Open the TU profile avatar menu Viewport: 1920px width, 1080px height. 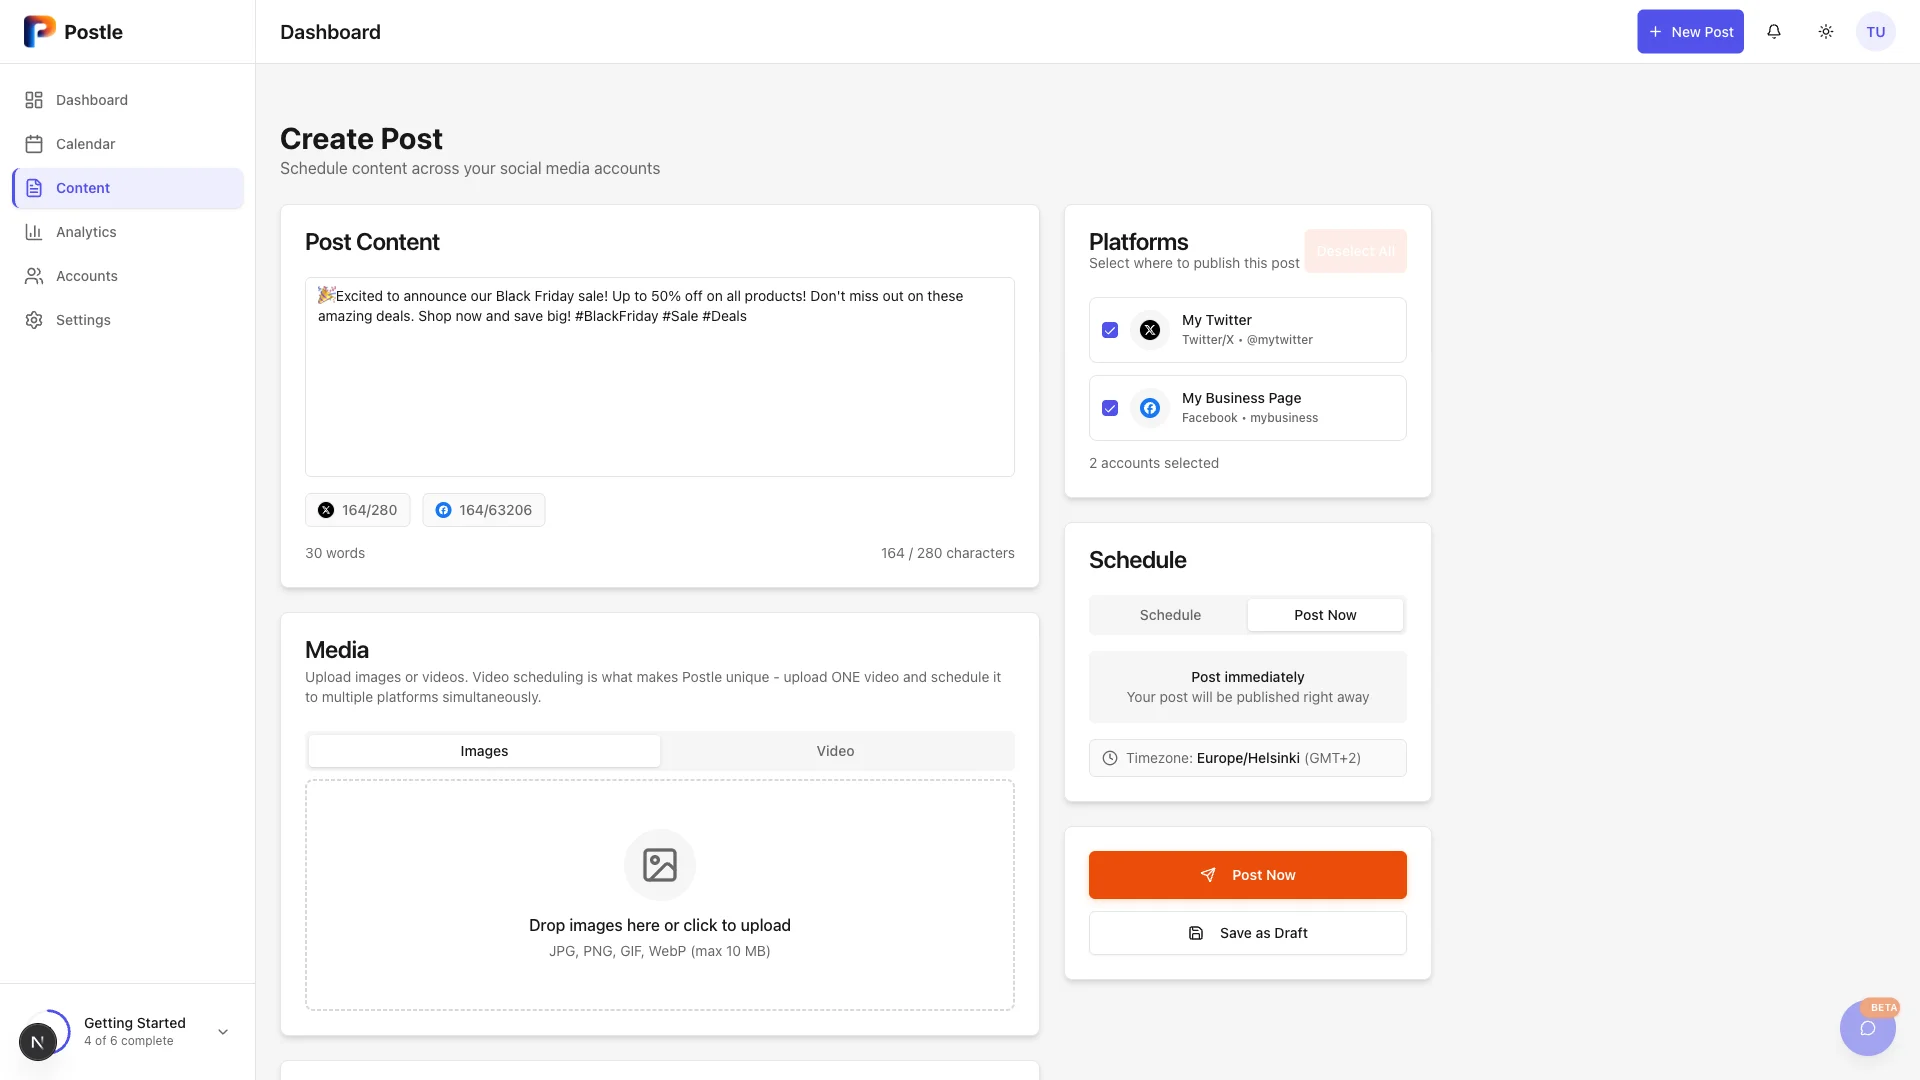[x=1875, y=31]
